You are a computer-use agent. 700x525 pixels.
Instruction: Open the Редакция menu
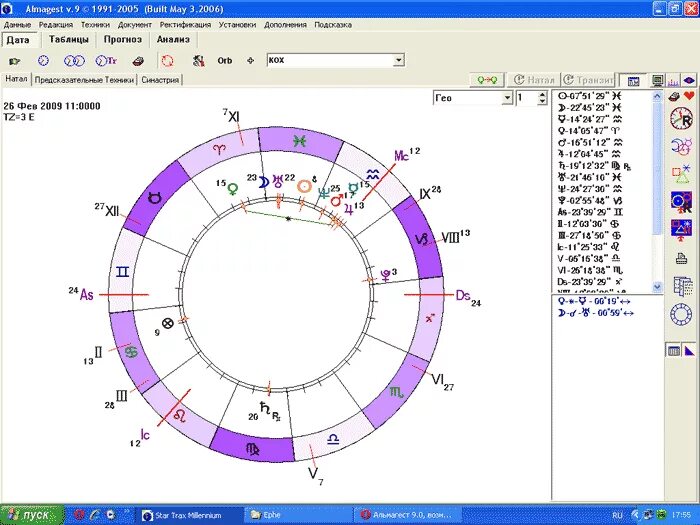tap(56, 25)
